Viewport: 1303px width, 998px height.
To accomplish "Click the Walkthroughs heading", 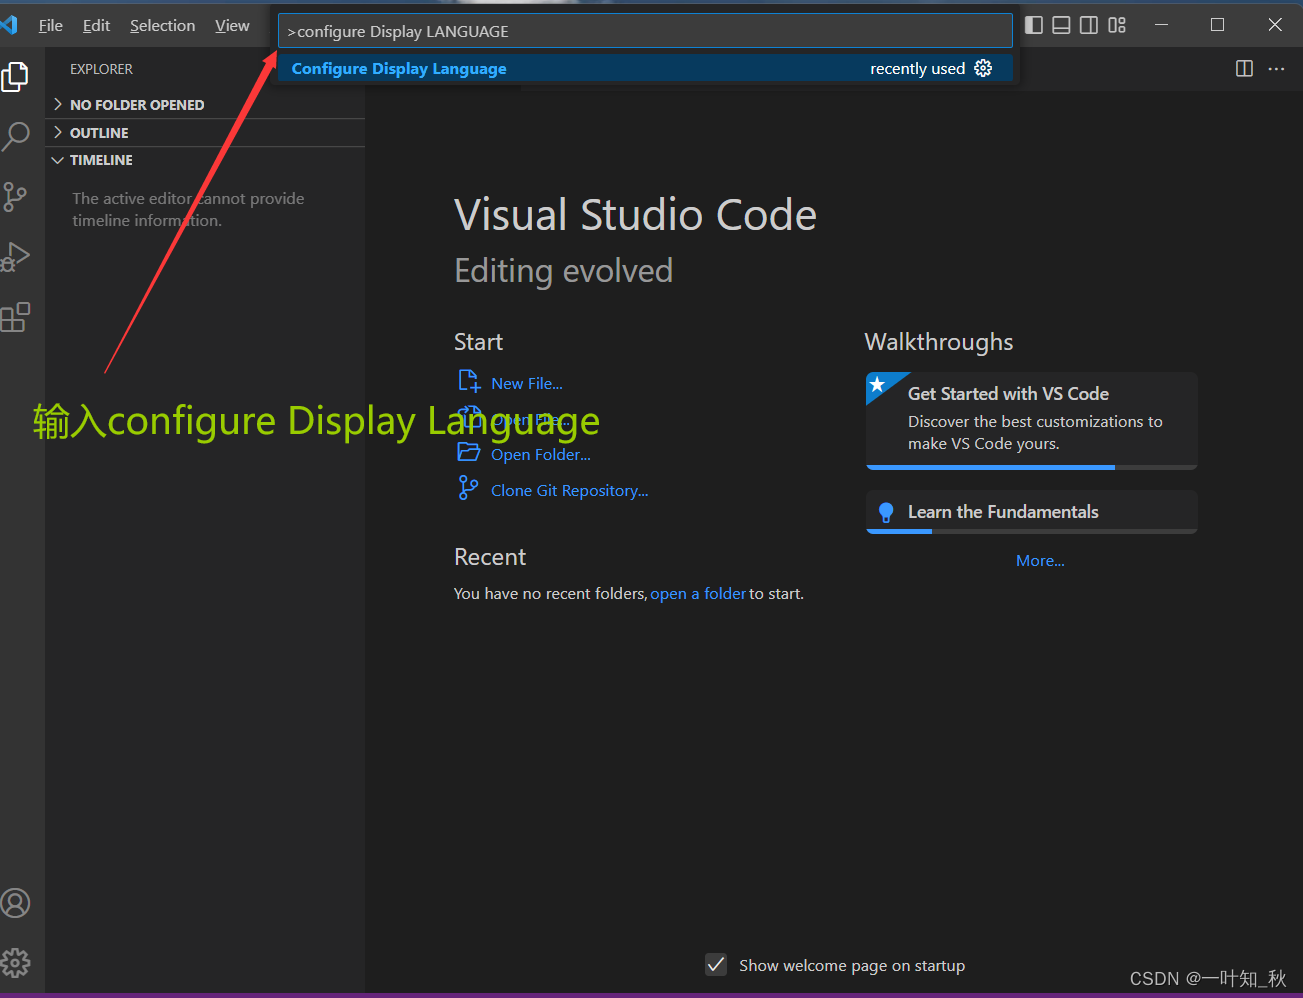I will 939,342.
